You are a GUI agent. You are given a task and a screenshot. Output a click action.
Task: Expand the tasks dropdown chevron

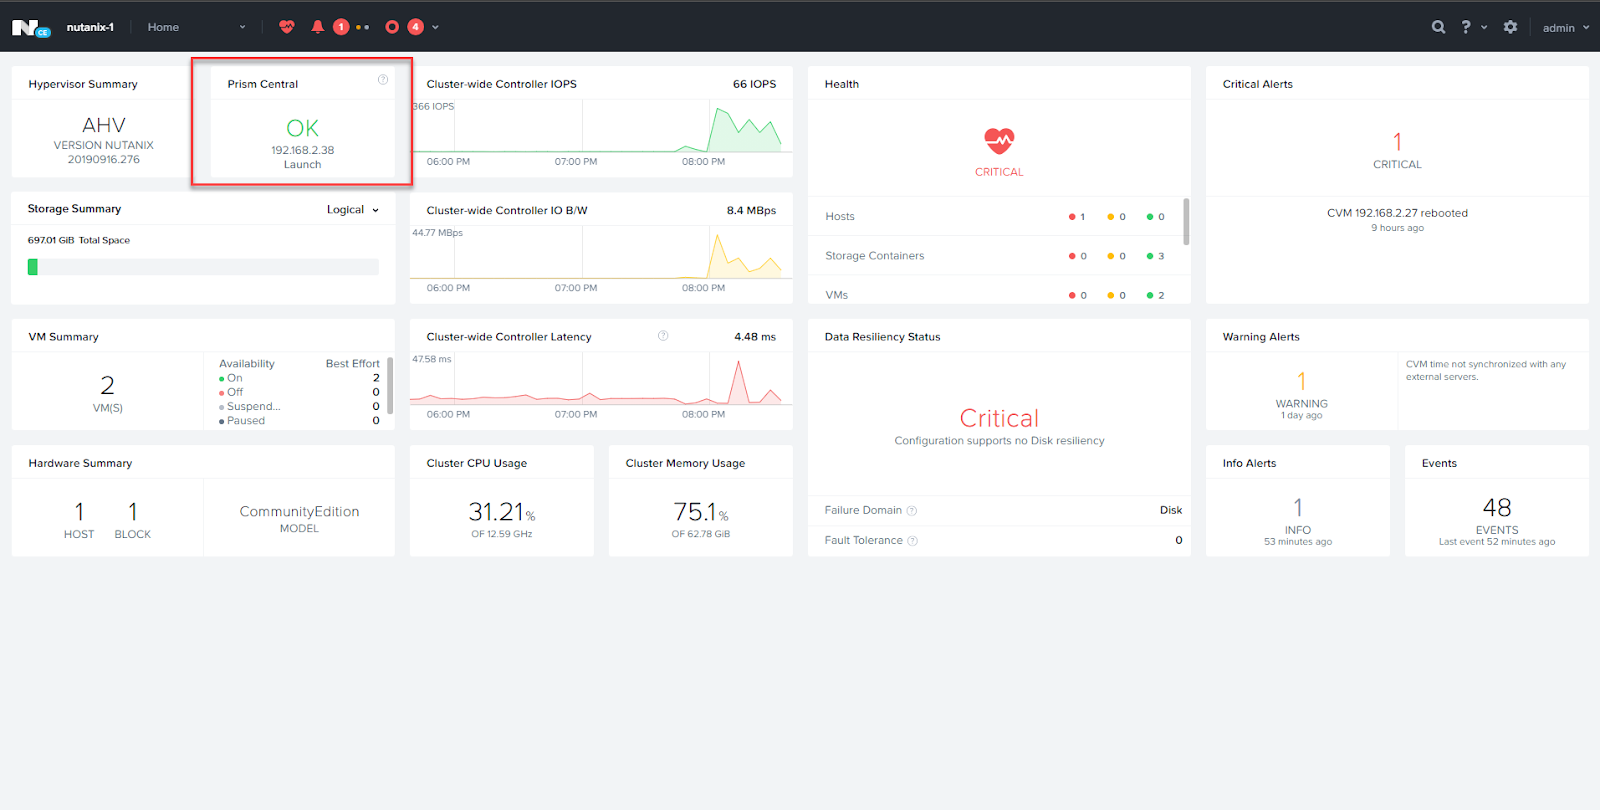(435, 28)
